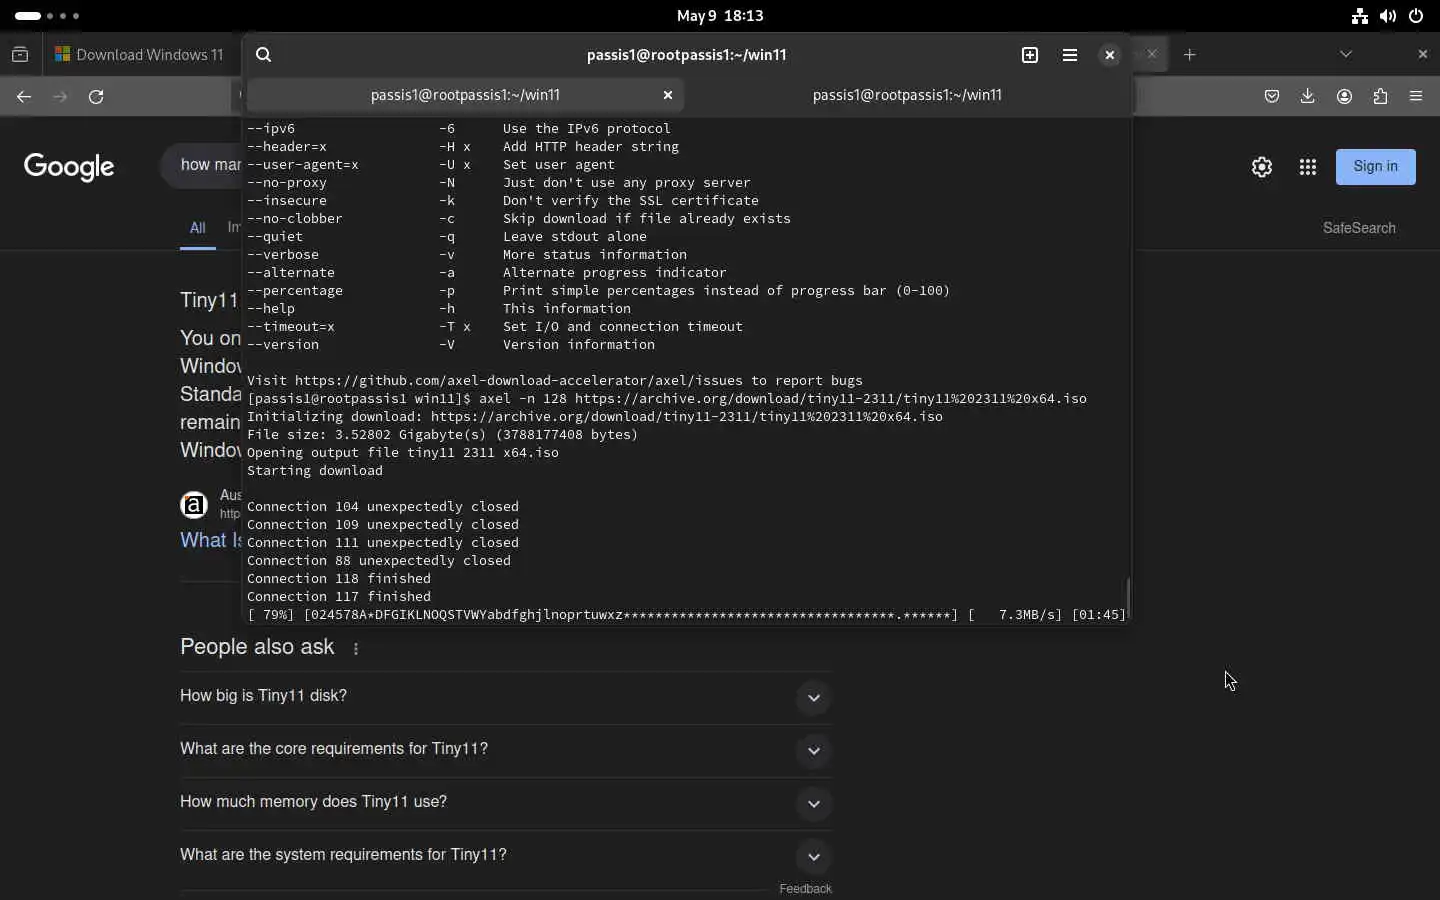This screenshot has height=900, width=1440.
Task: Expand How big is Tiny11 disk
Action: pos(506,696)
